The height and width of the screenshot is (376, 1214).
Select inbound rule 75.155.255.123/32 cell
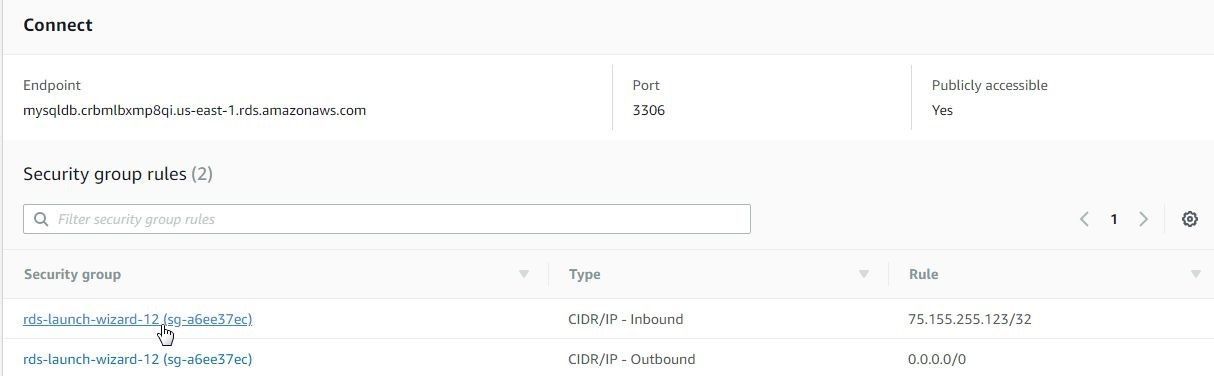pyautogui.click(x=970, y=319)
